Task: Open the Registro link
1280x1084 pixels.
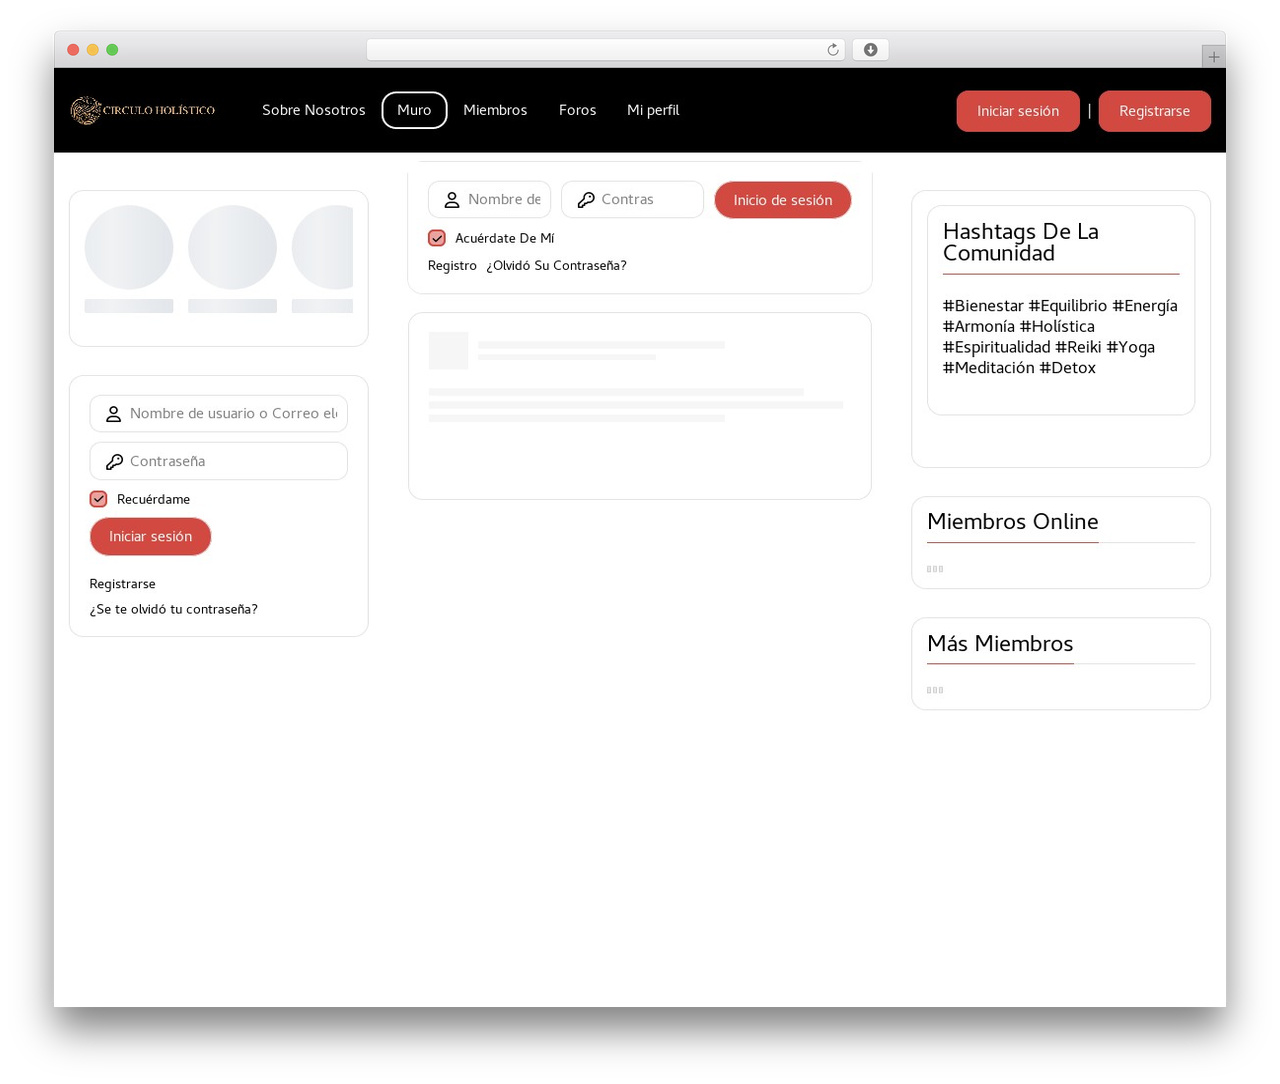Action: coord(452,265)
